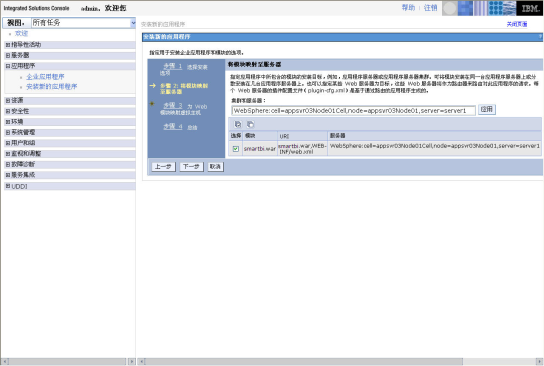Open the 视图 view dropdown
Screen dimensions: 544x366
click(x=83, y=23)
